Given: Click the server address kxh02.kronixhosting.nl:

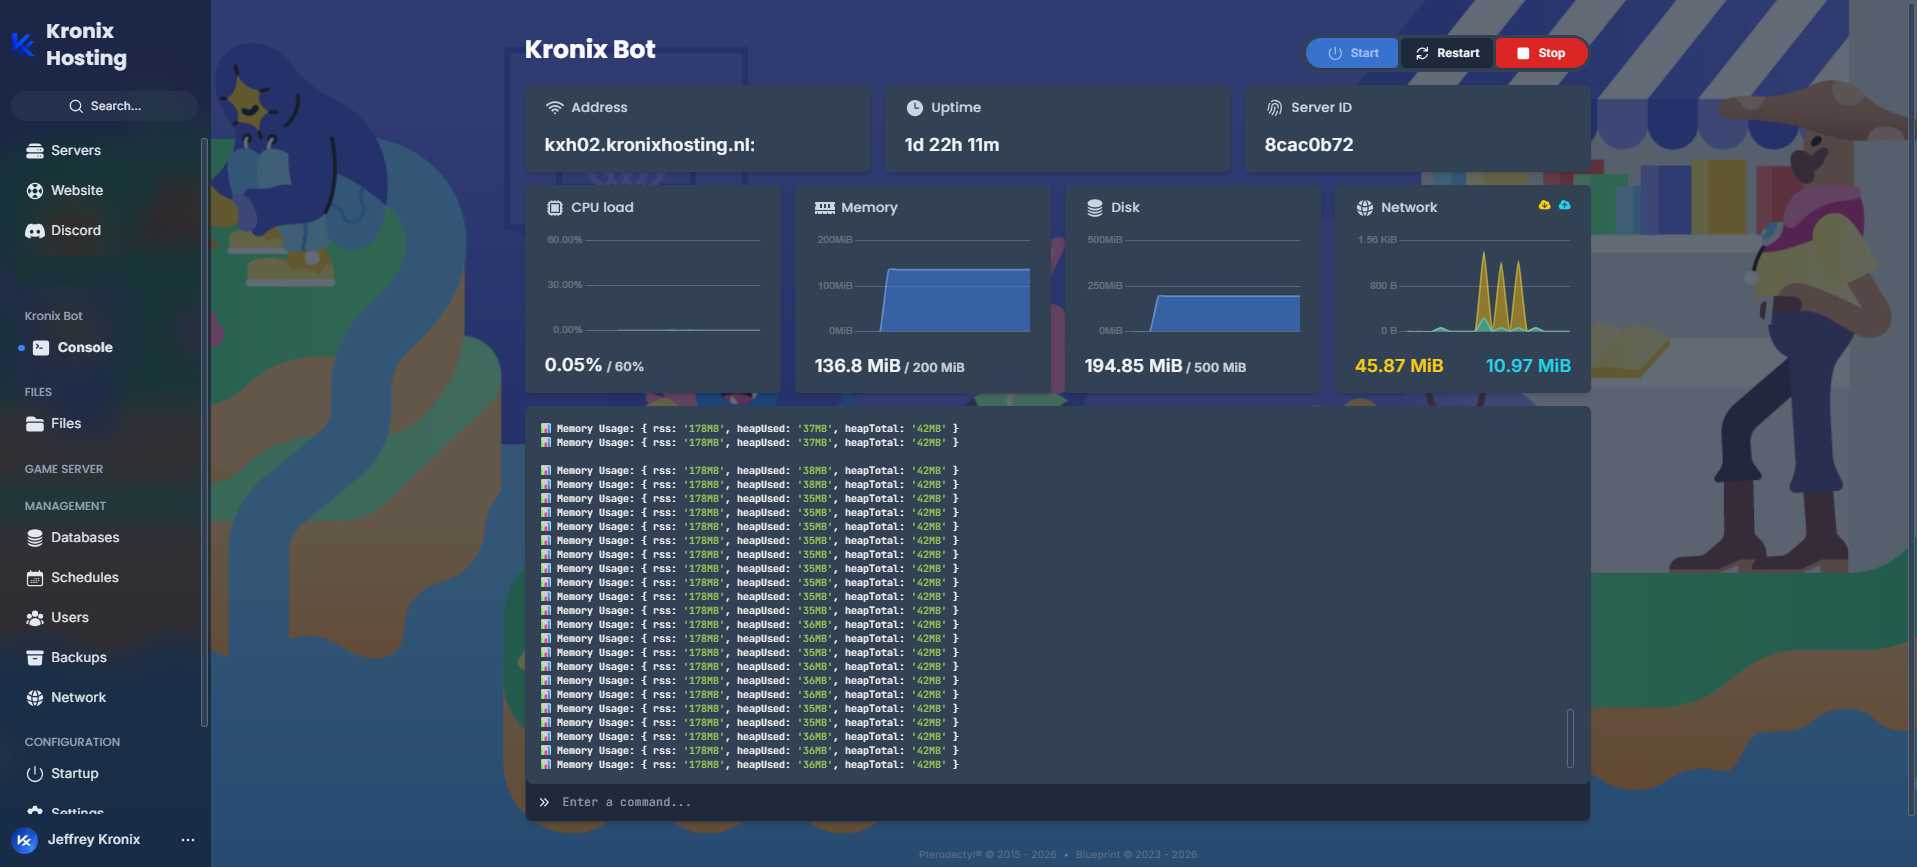Looking at the screenshot, I should (x=650, y=145).
